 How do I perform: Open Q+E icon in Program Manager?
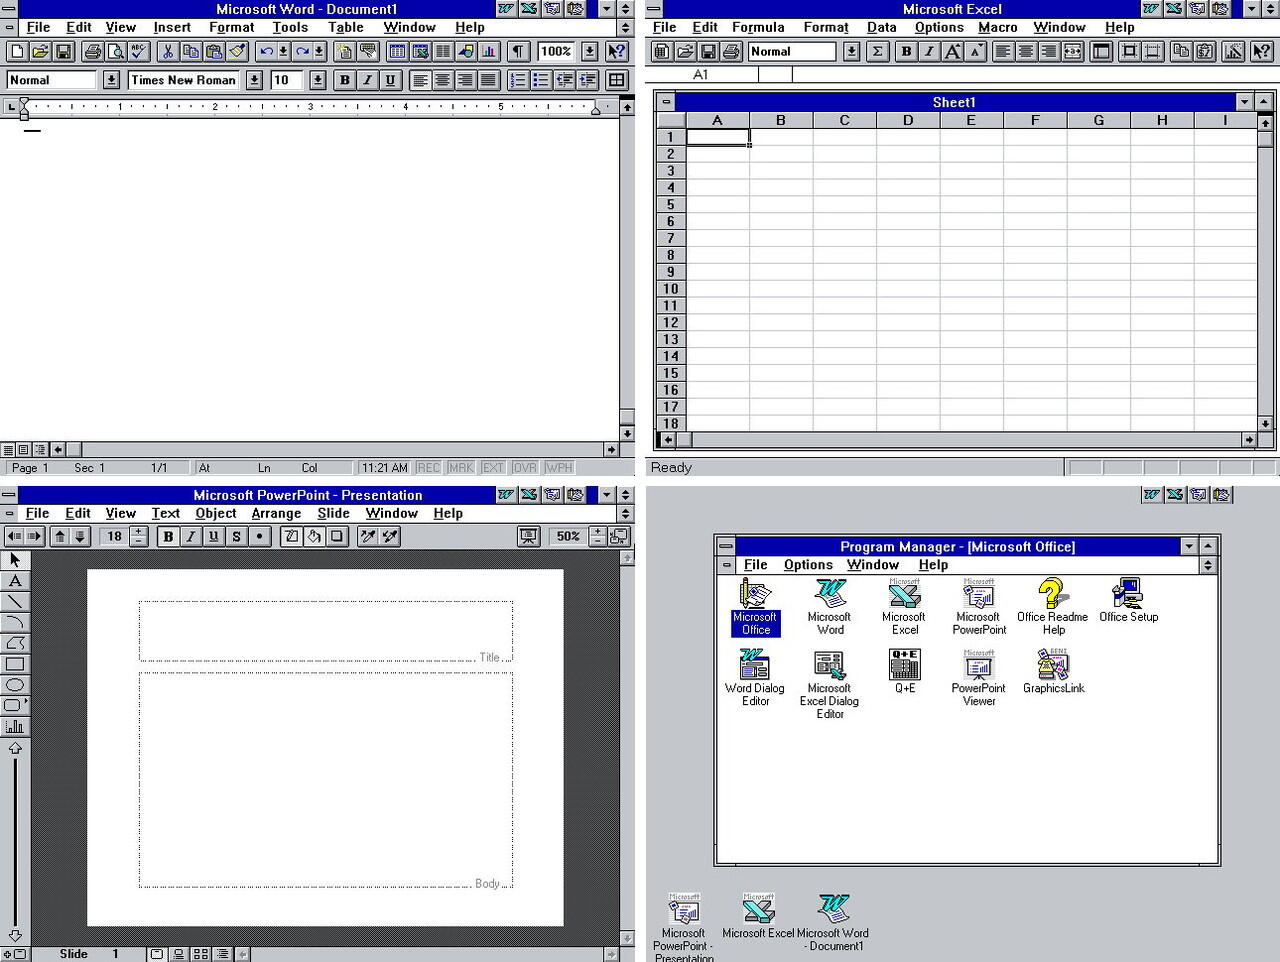click(x=905, y=671)
